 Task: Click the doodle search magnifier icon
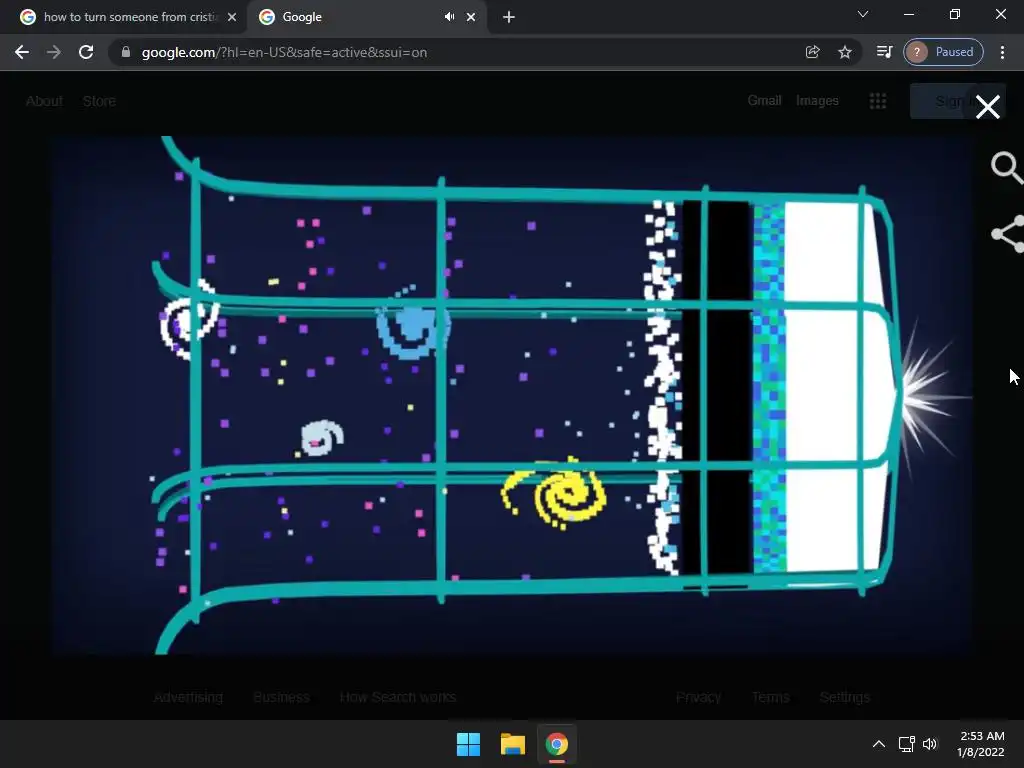pos(1006,168)
